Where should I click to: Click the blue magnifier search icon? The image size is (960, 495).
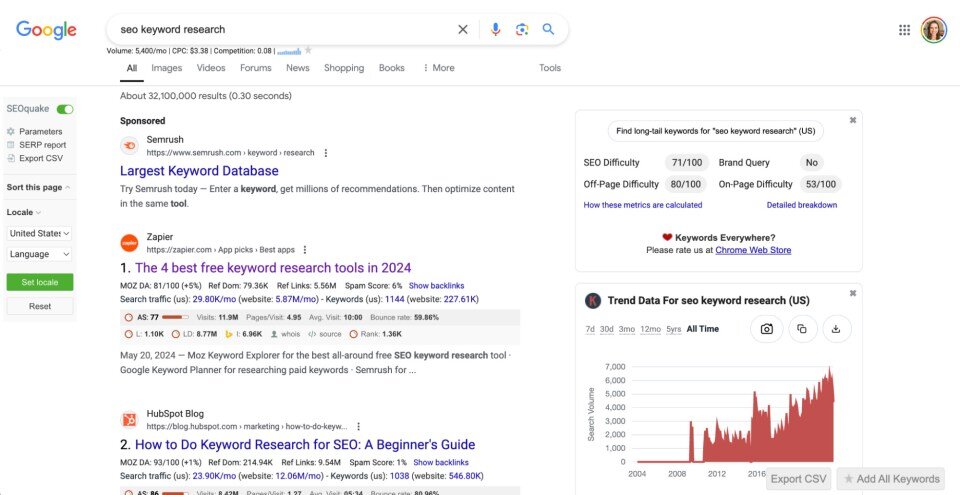pyautogui.click(x=548, y=29)
